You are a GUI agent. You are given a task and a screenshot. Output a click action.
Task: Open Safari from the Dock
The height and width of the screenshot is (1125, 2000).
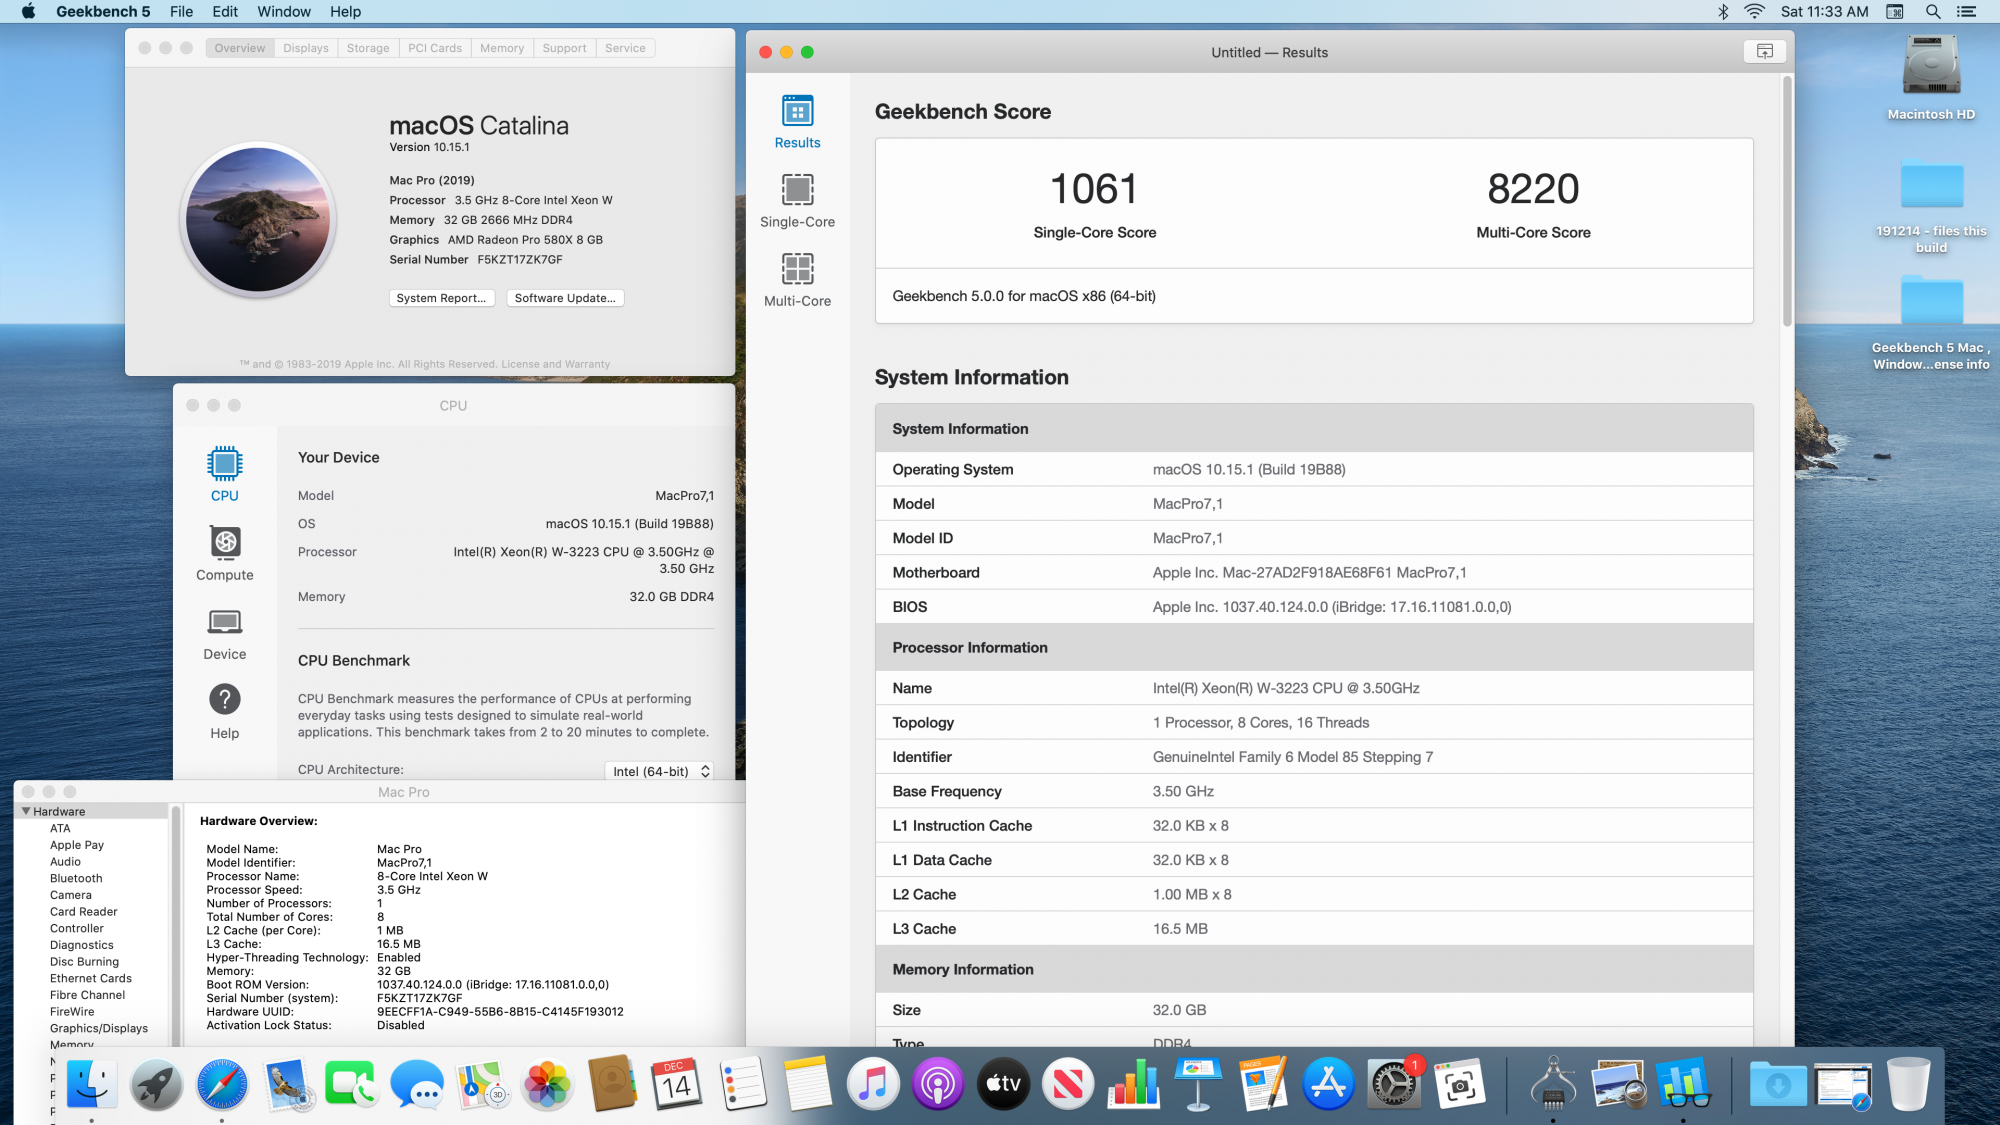pyautogui.click(x=222, y=1086)
